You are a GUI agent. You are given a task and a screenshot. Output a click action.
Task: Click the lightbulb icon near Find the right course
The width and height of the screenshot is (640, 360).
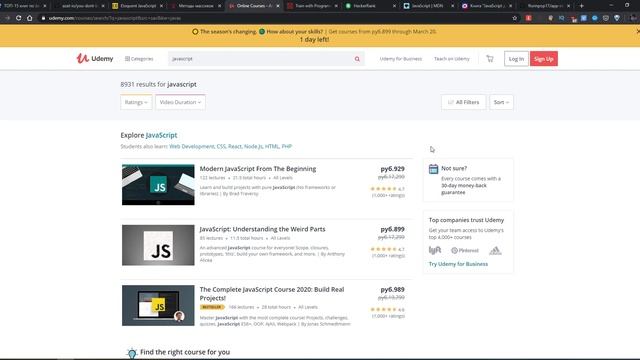(x=131, y=353)
